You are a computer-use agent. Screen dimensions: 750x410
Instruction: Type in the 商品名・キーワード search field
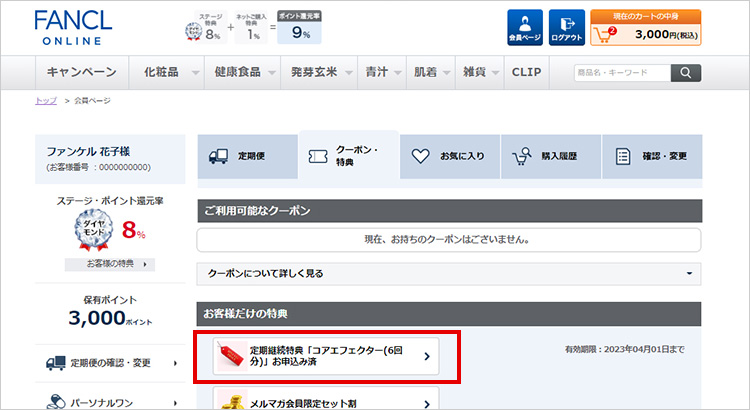pyautogui.click(x=622, y=73)
